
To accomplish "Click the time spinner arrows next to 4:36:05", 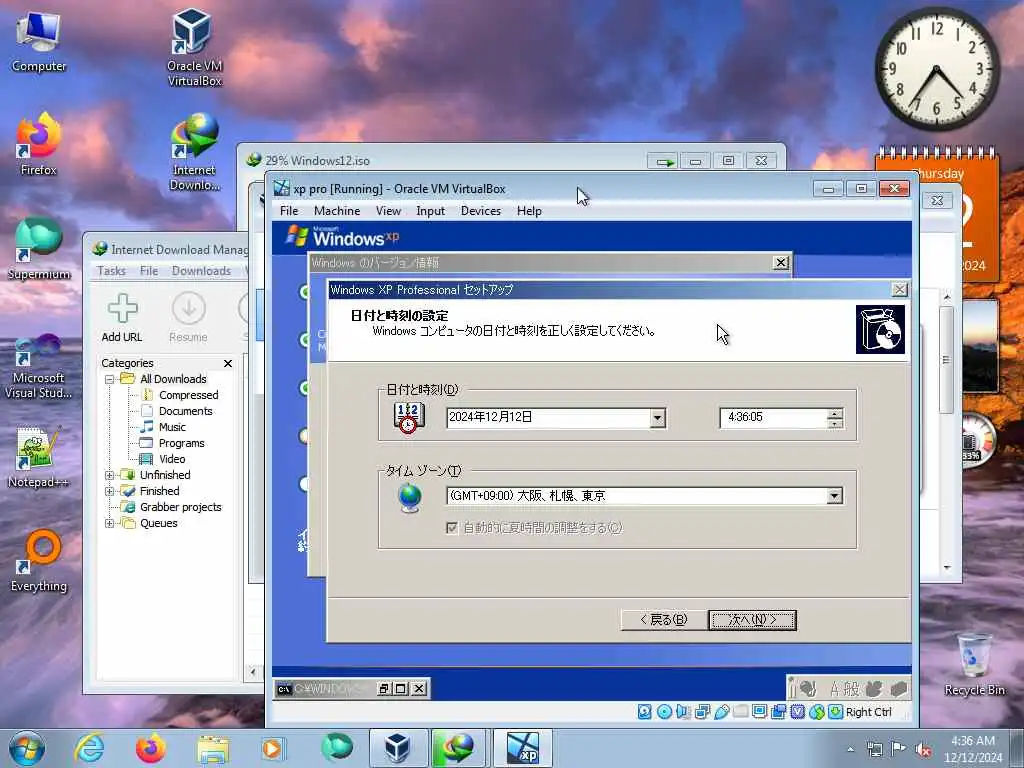I will (x=835, y=418).
